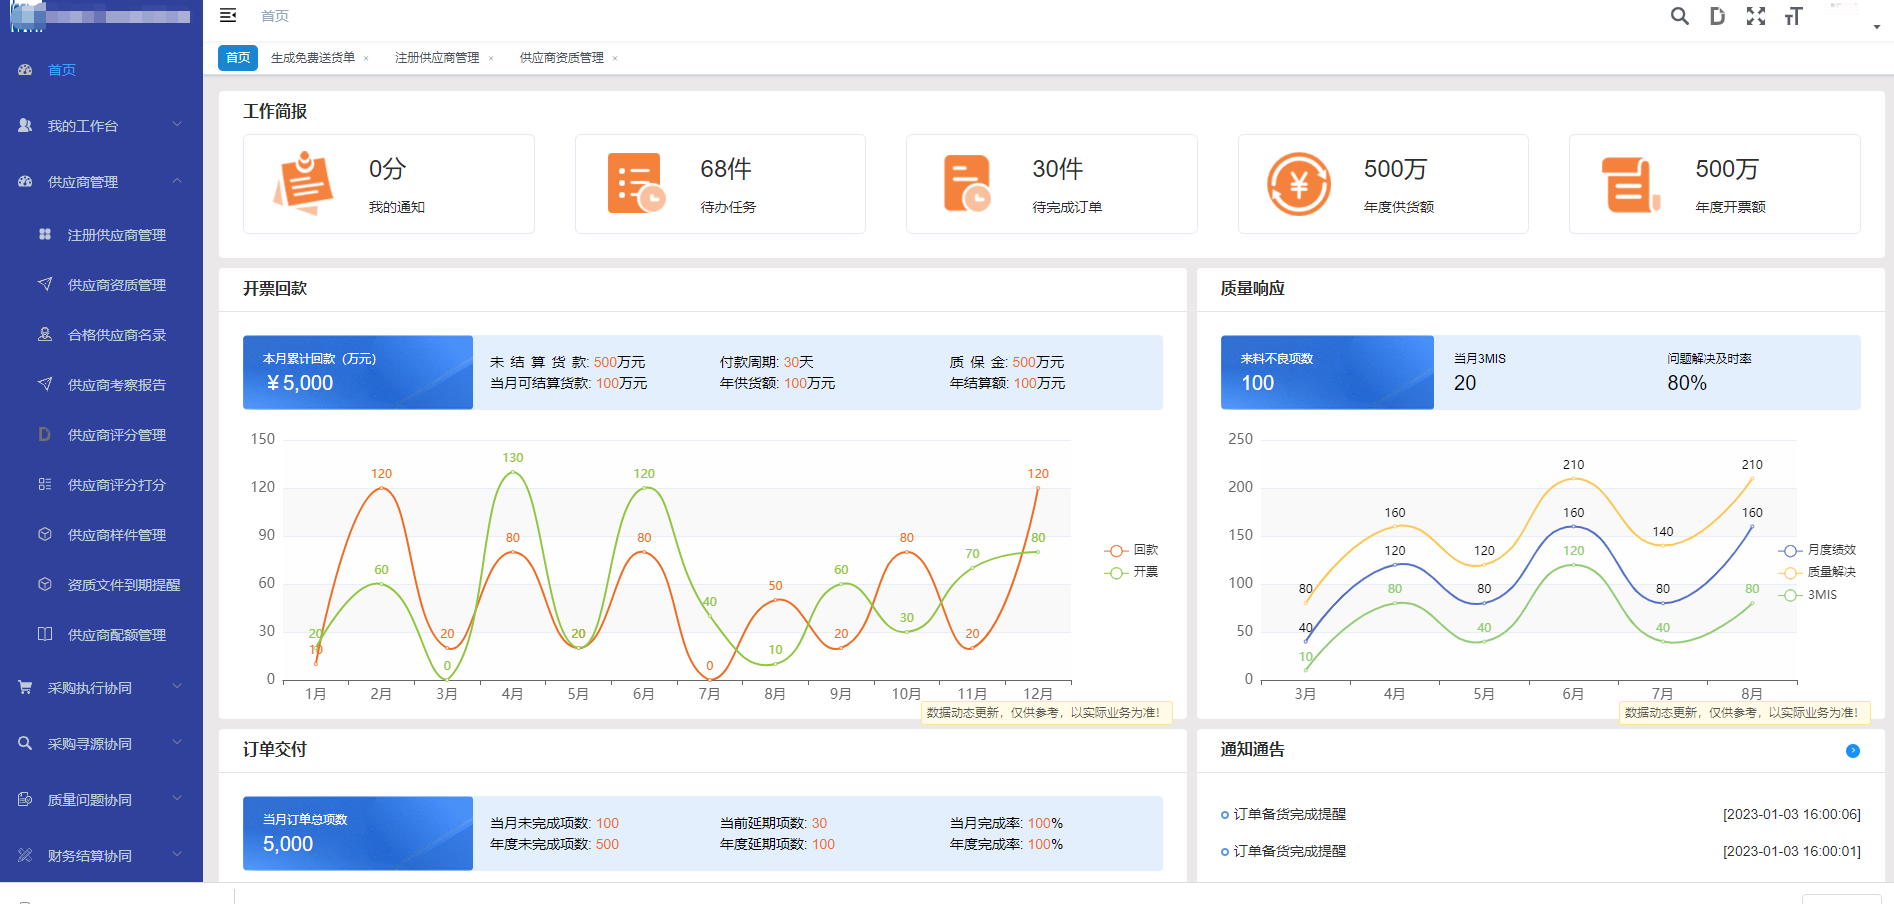Click 供应商配额管理 book icon
The height and width of the screenshot is (904, 1894).
45,635
